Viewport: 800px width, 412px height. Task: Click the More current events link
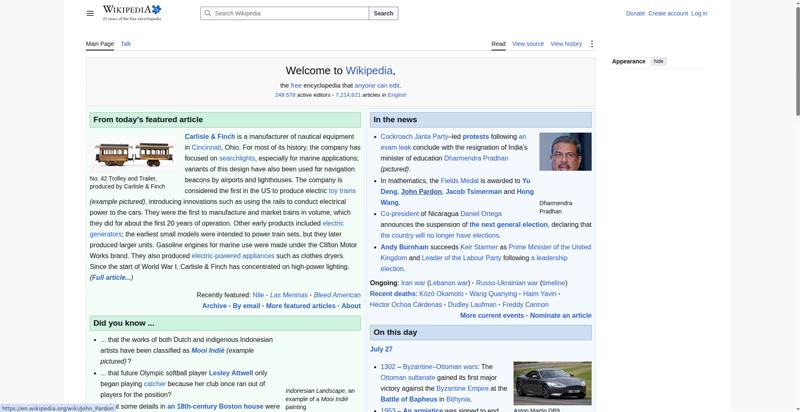492,316
